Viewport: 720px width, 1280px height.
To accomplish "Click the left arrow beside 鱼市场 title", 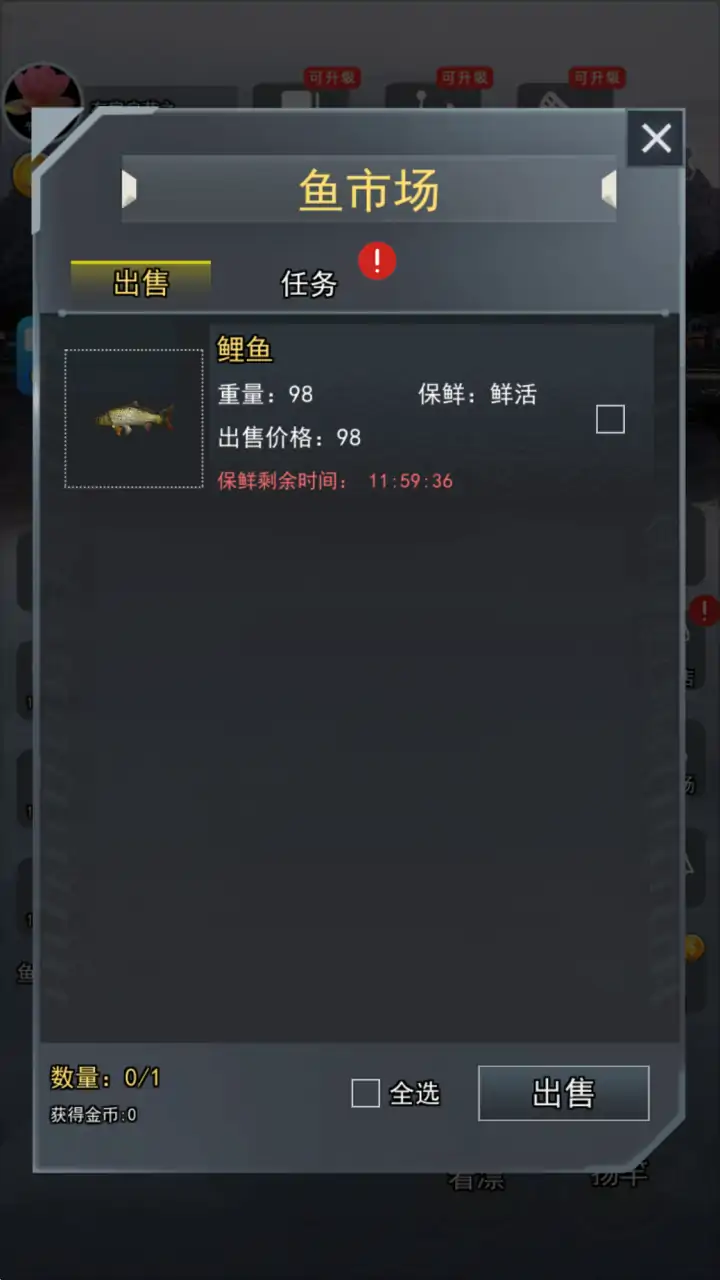I will pos(129,188).
